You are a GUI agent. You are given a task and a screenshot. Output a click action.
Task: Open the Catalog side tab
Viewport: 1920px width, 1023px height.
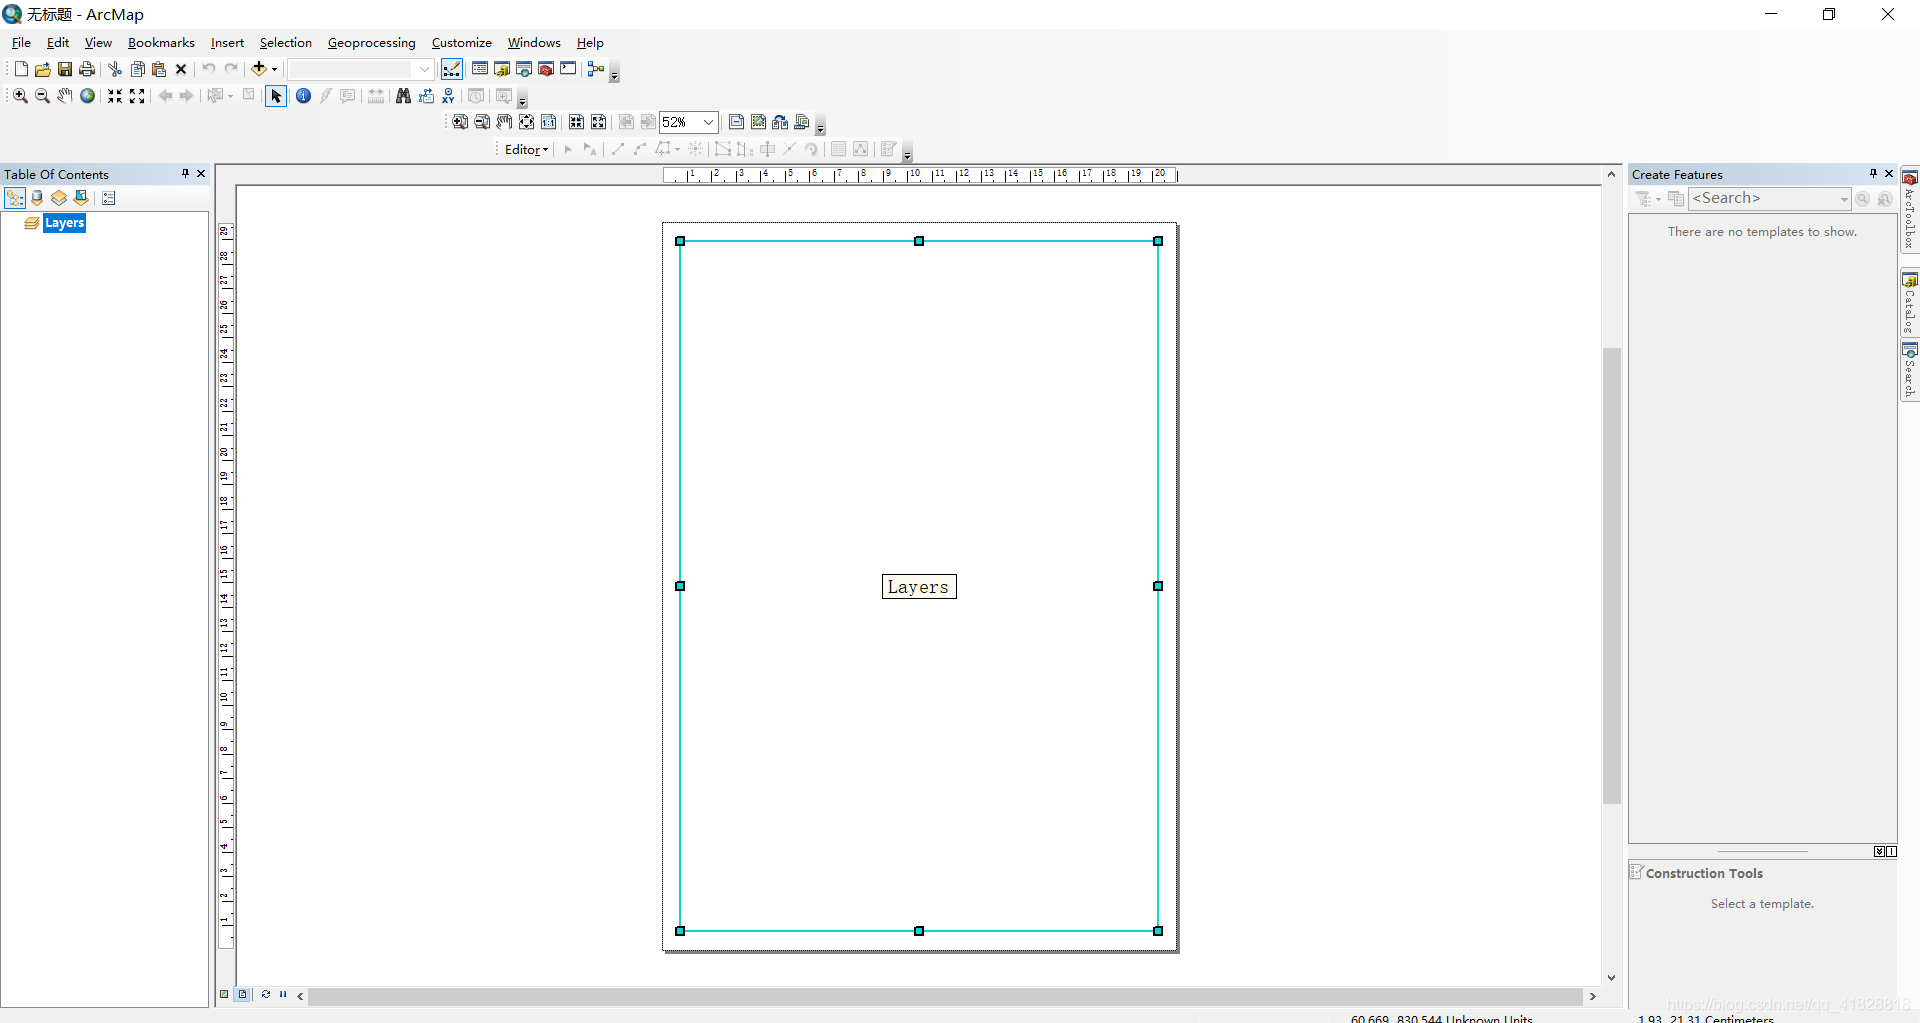click(1909, 304)
